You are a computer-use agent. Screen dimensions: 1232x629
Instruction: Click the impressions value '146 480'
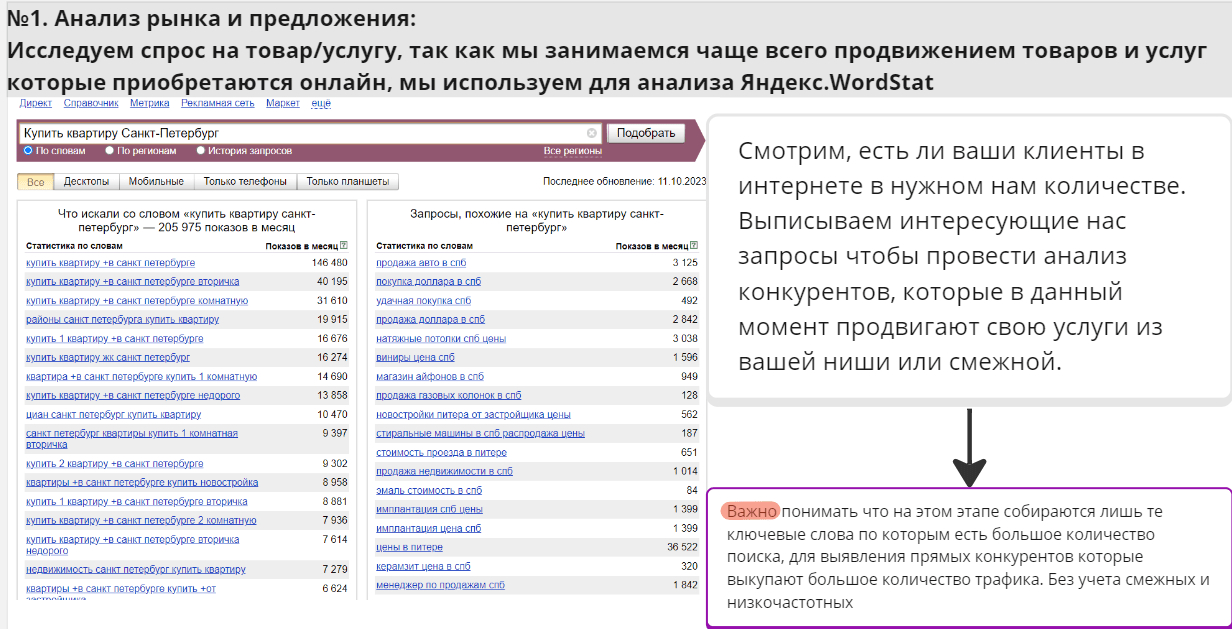click(329, 262)
